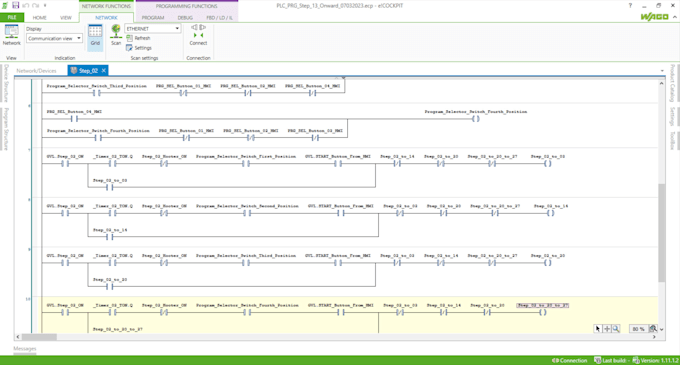Select the Step_02_to_20 output coil
680x365 pixels.
548,263
